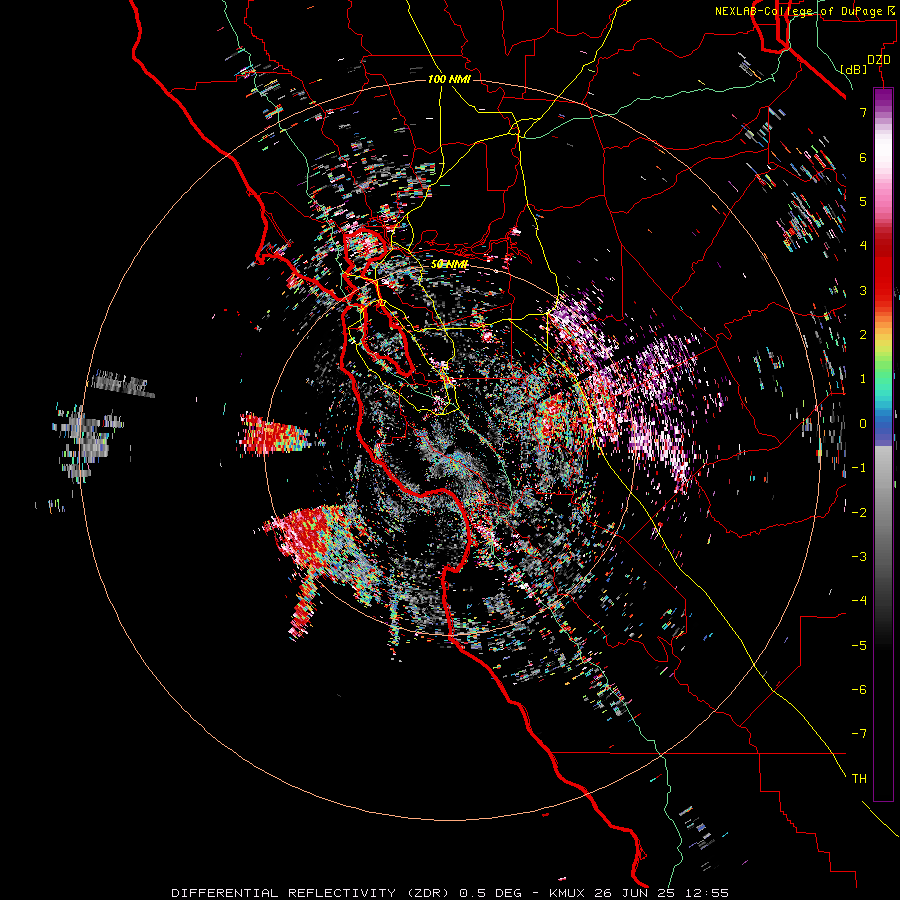Click the 4 value on the scale
Image resolution: width=900 pixels, height=900 pixels.
(x=863, y=246)
